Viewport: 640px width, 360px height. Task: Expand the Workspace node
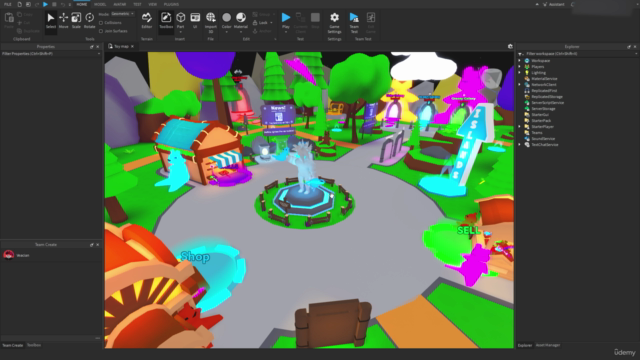click(x=520, y=61)
